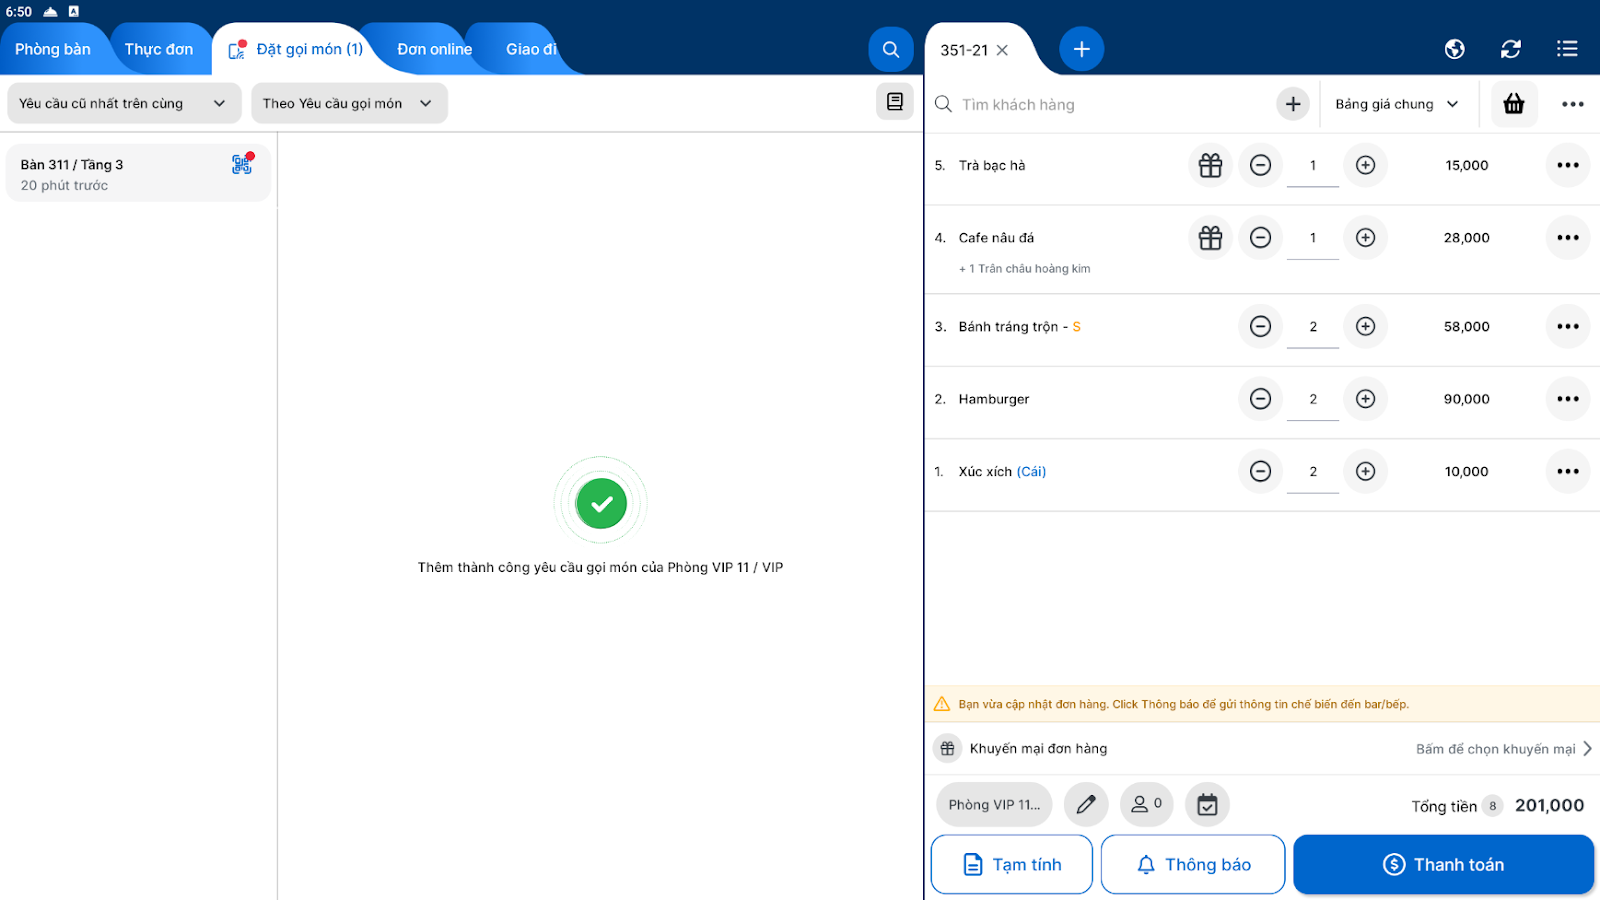Expand 'Theo Yêu cầu gọi món' dropdown
Viewport: 1600px width, 900px height.
[349, 103]
